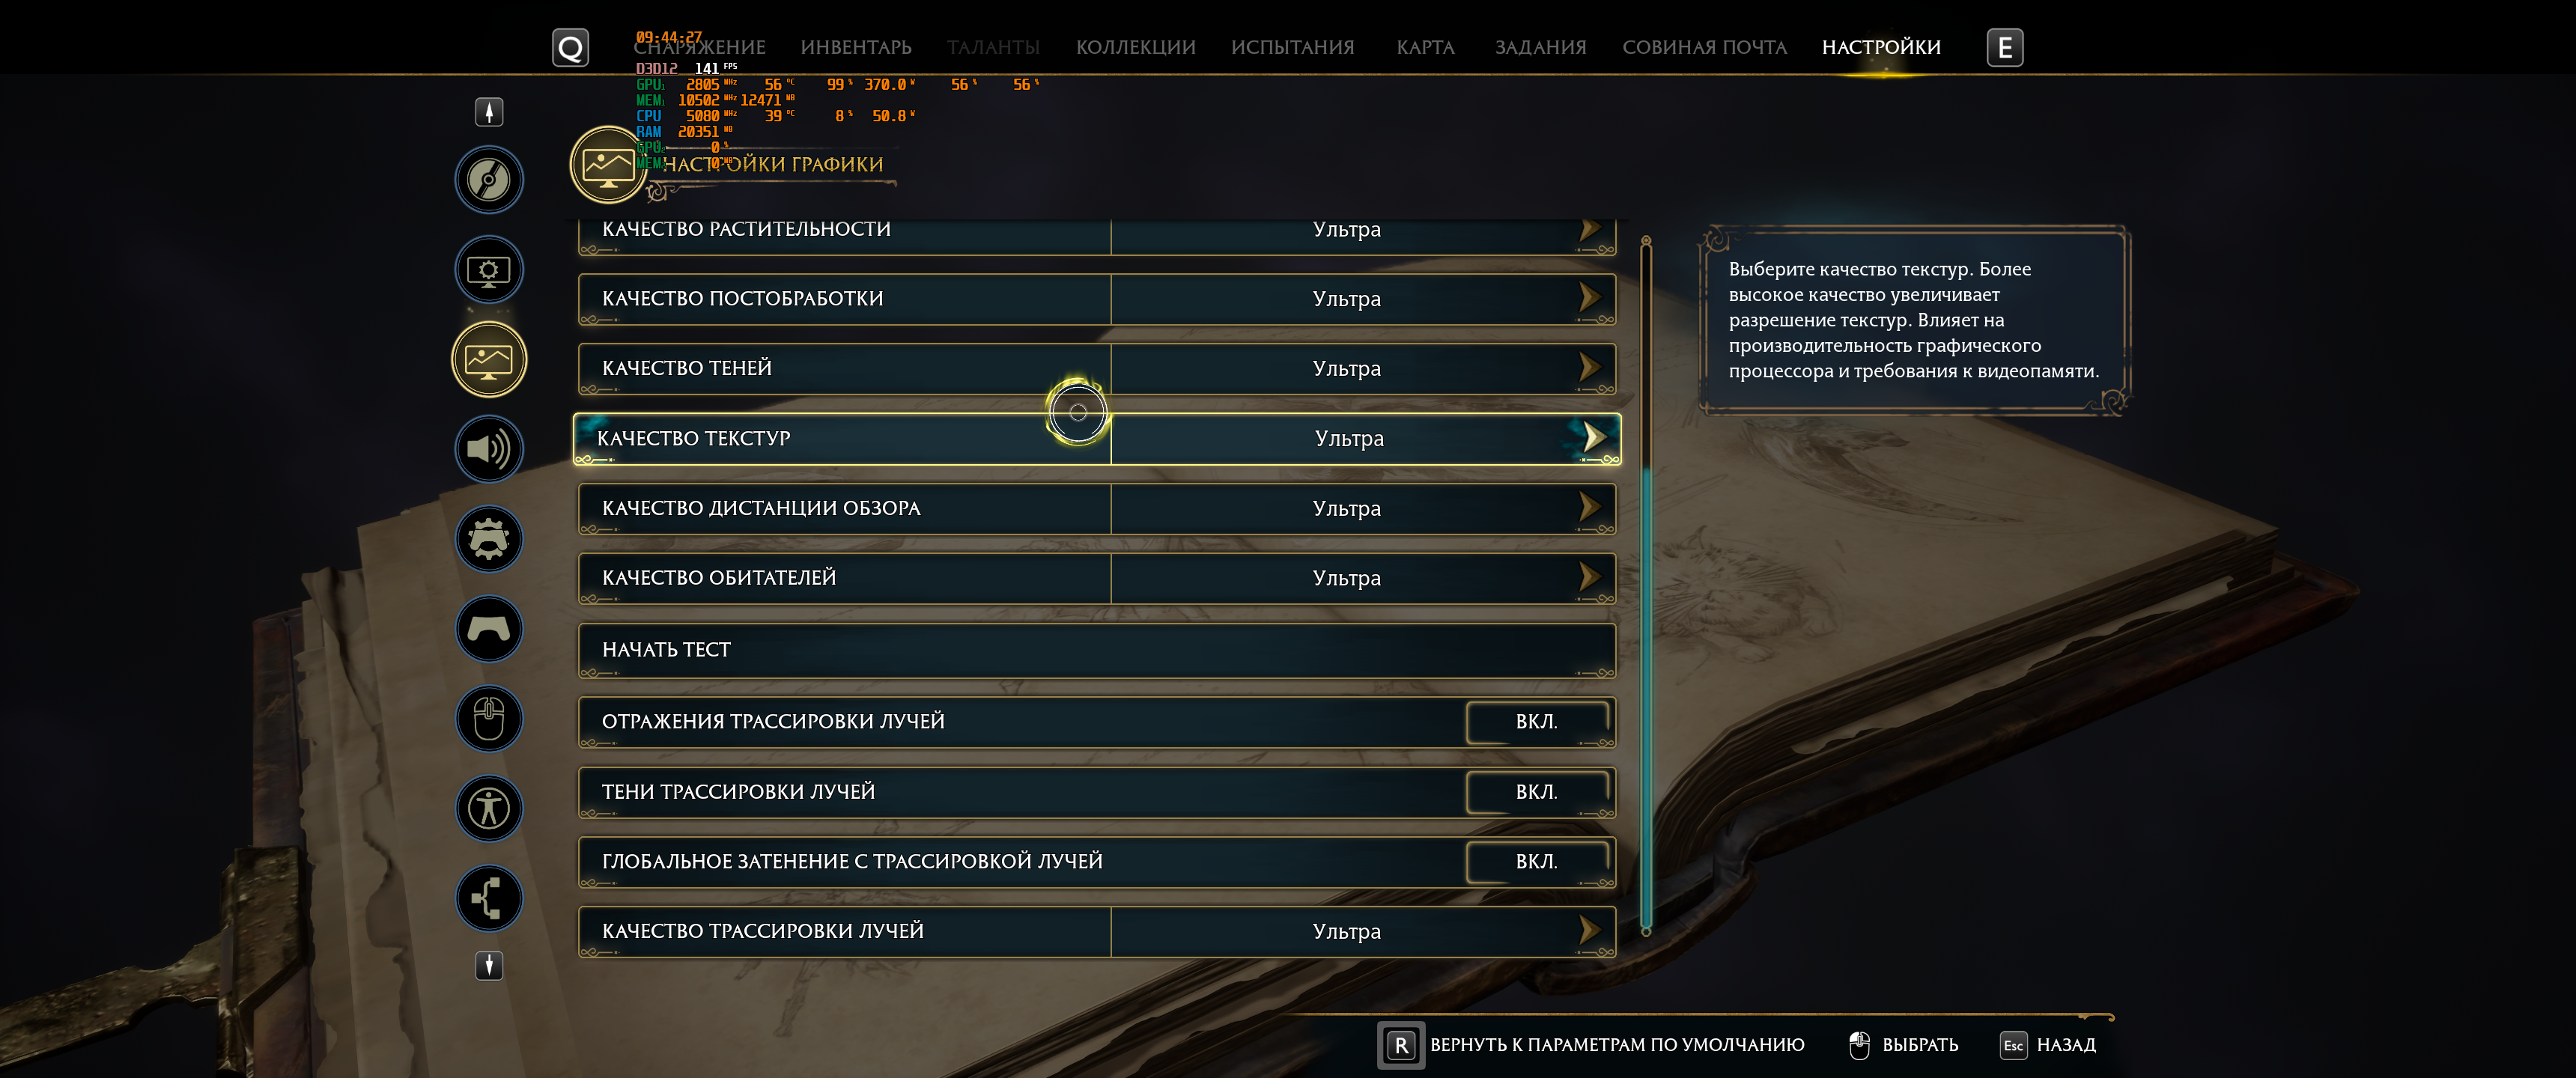Select the controller settings gamepad icon
2576x1078 pixels.
(x=489, y=629)
